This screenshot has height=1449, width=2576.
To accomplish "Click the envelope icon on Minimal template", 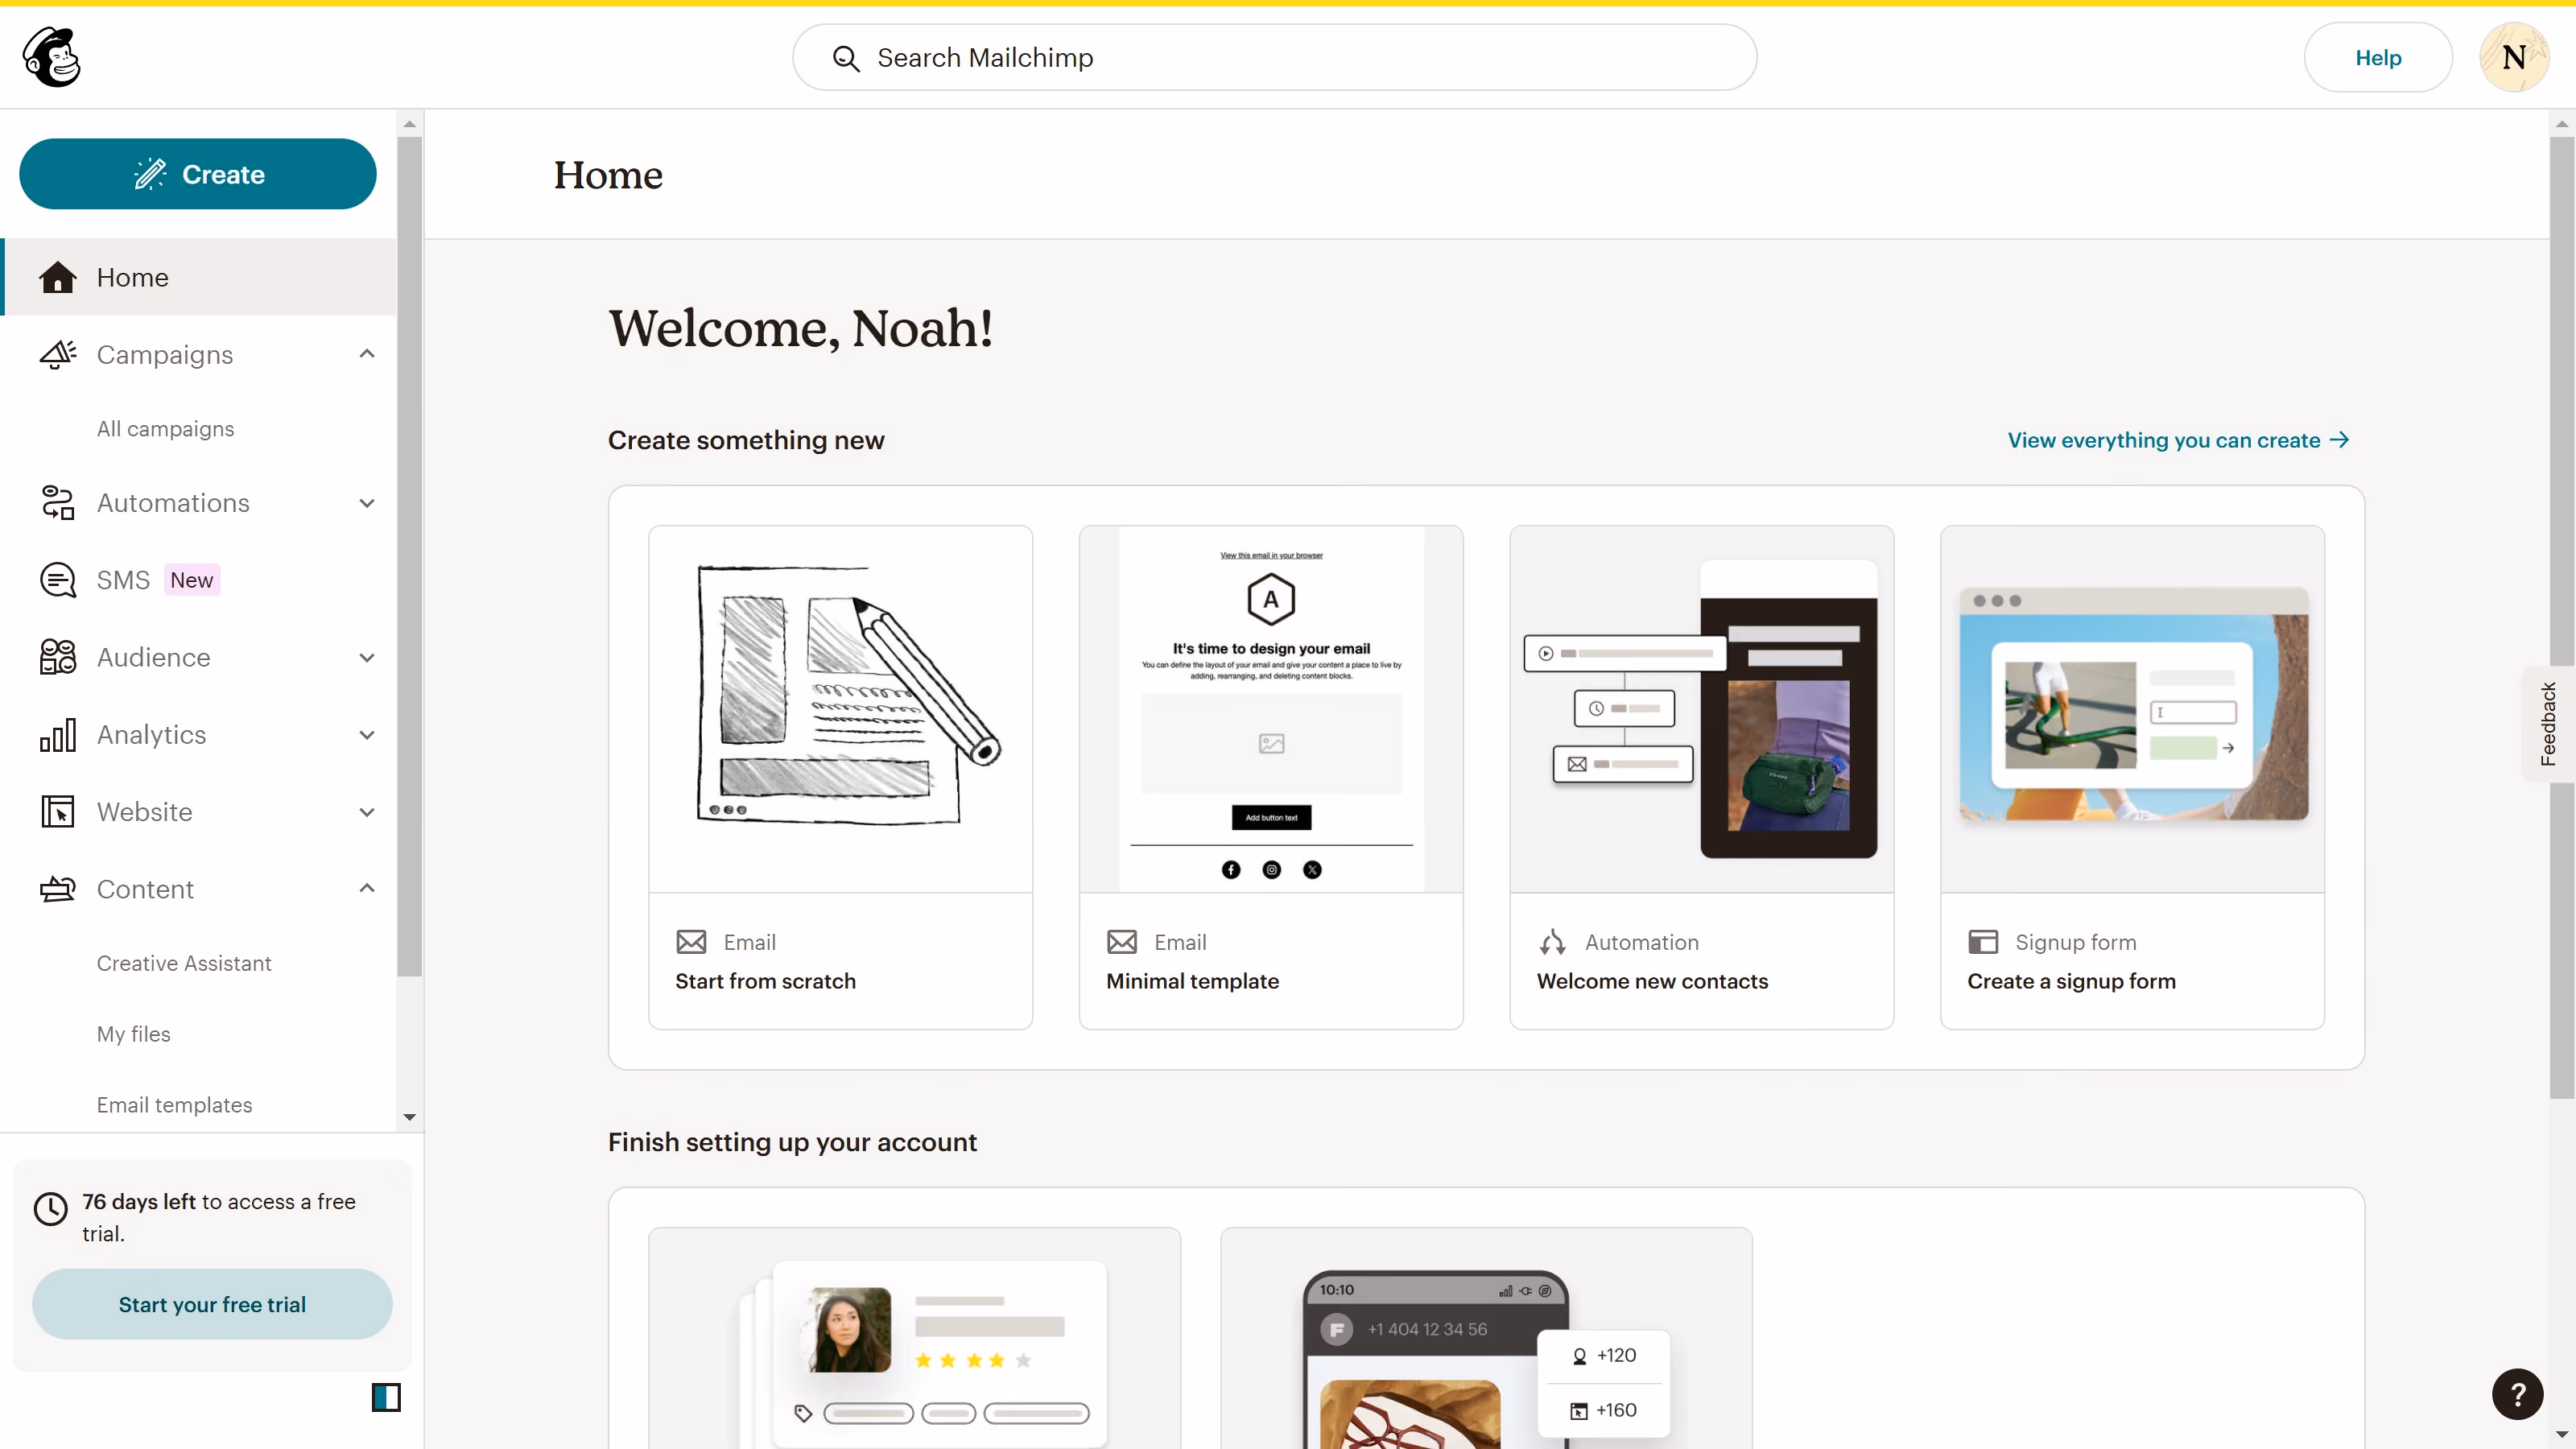I will click(1122, 942).
